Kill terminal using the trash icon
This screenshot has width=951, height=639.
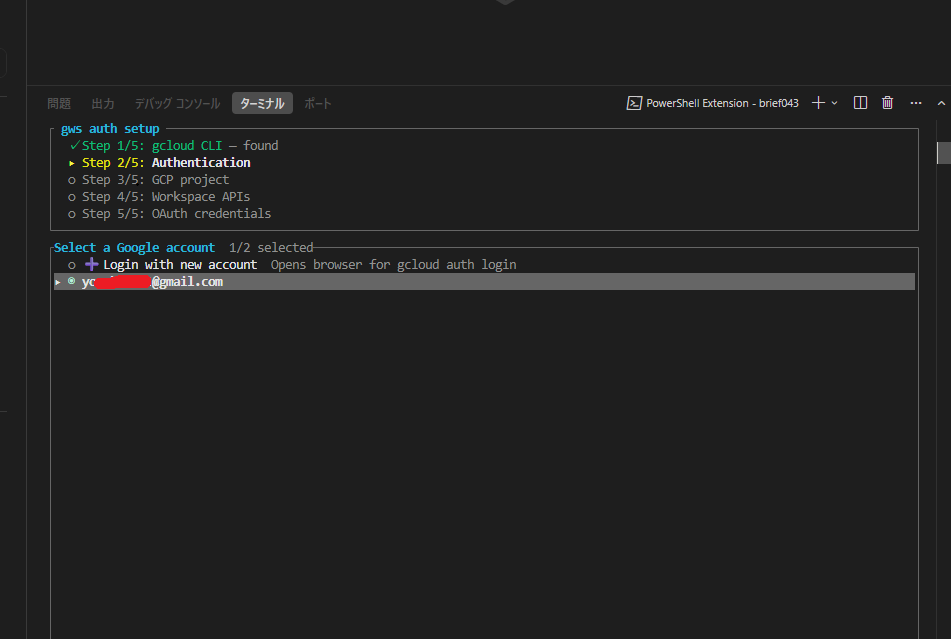click(887, 103)
